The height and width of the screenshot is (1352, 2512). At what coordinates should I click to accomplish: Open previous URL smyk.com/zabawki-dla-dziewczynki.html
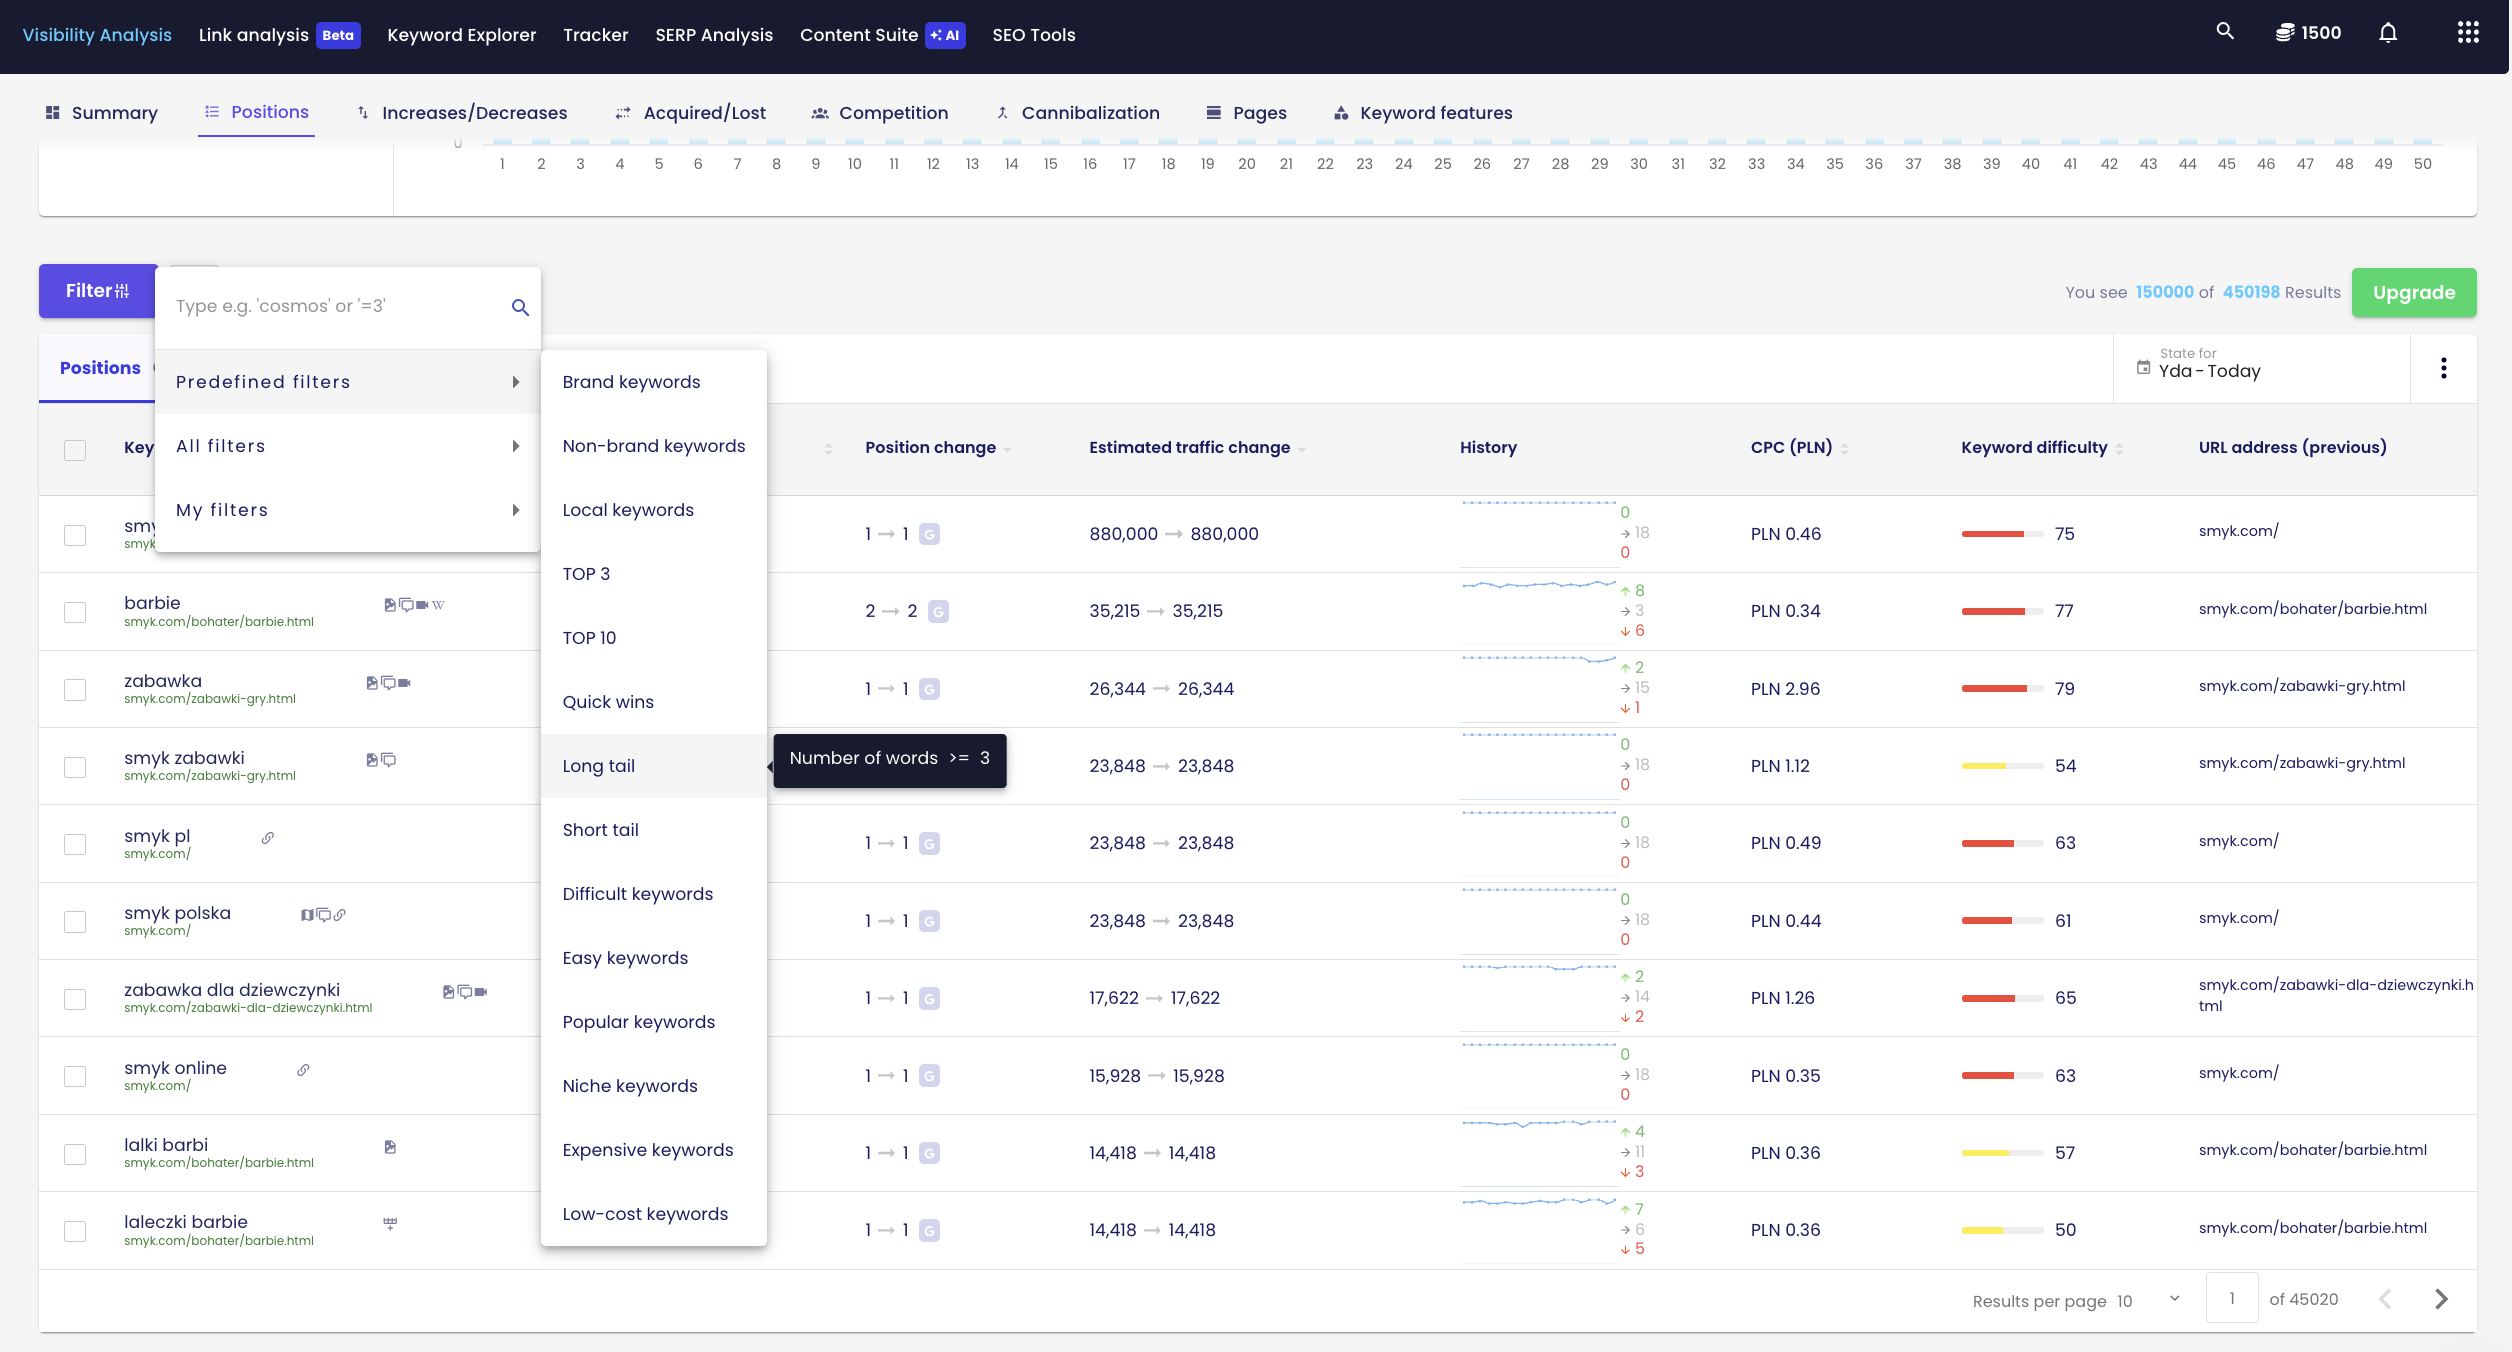click(2336, 995)
